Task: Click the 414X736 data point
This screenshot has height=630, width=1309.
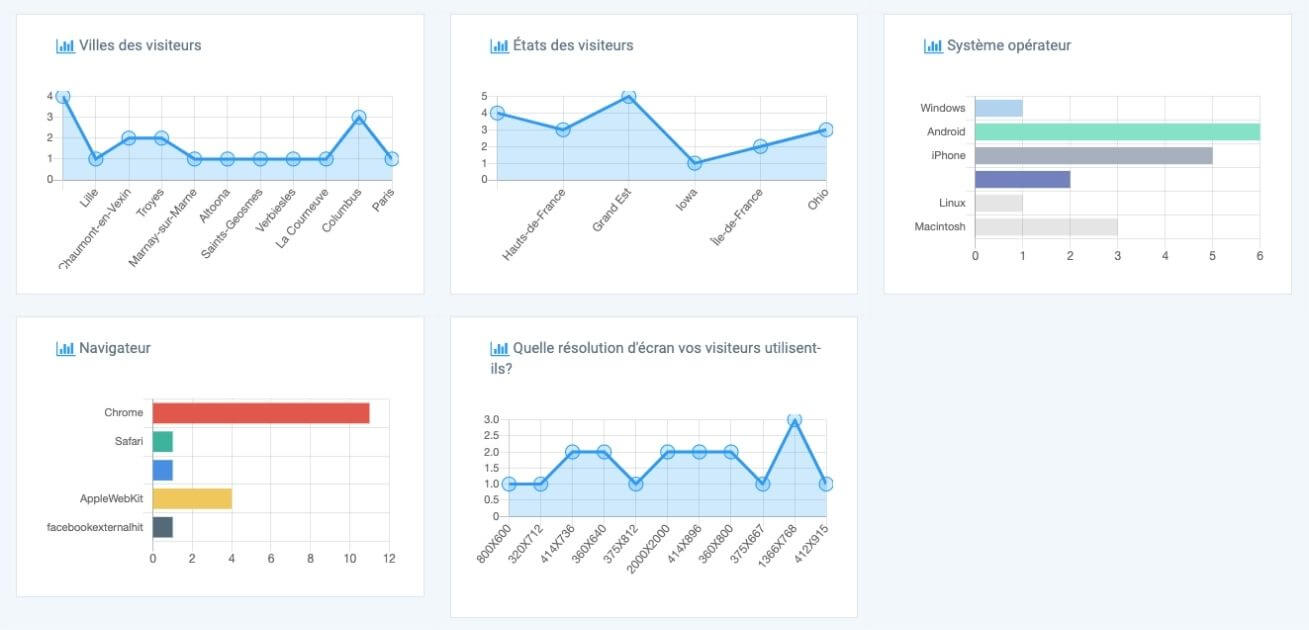Action: 572,452
